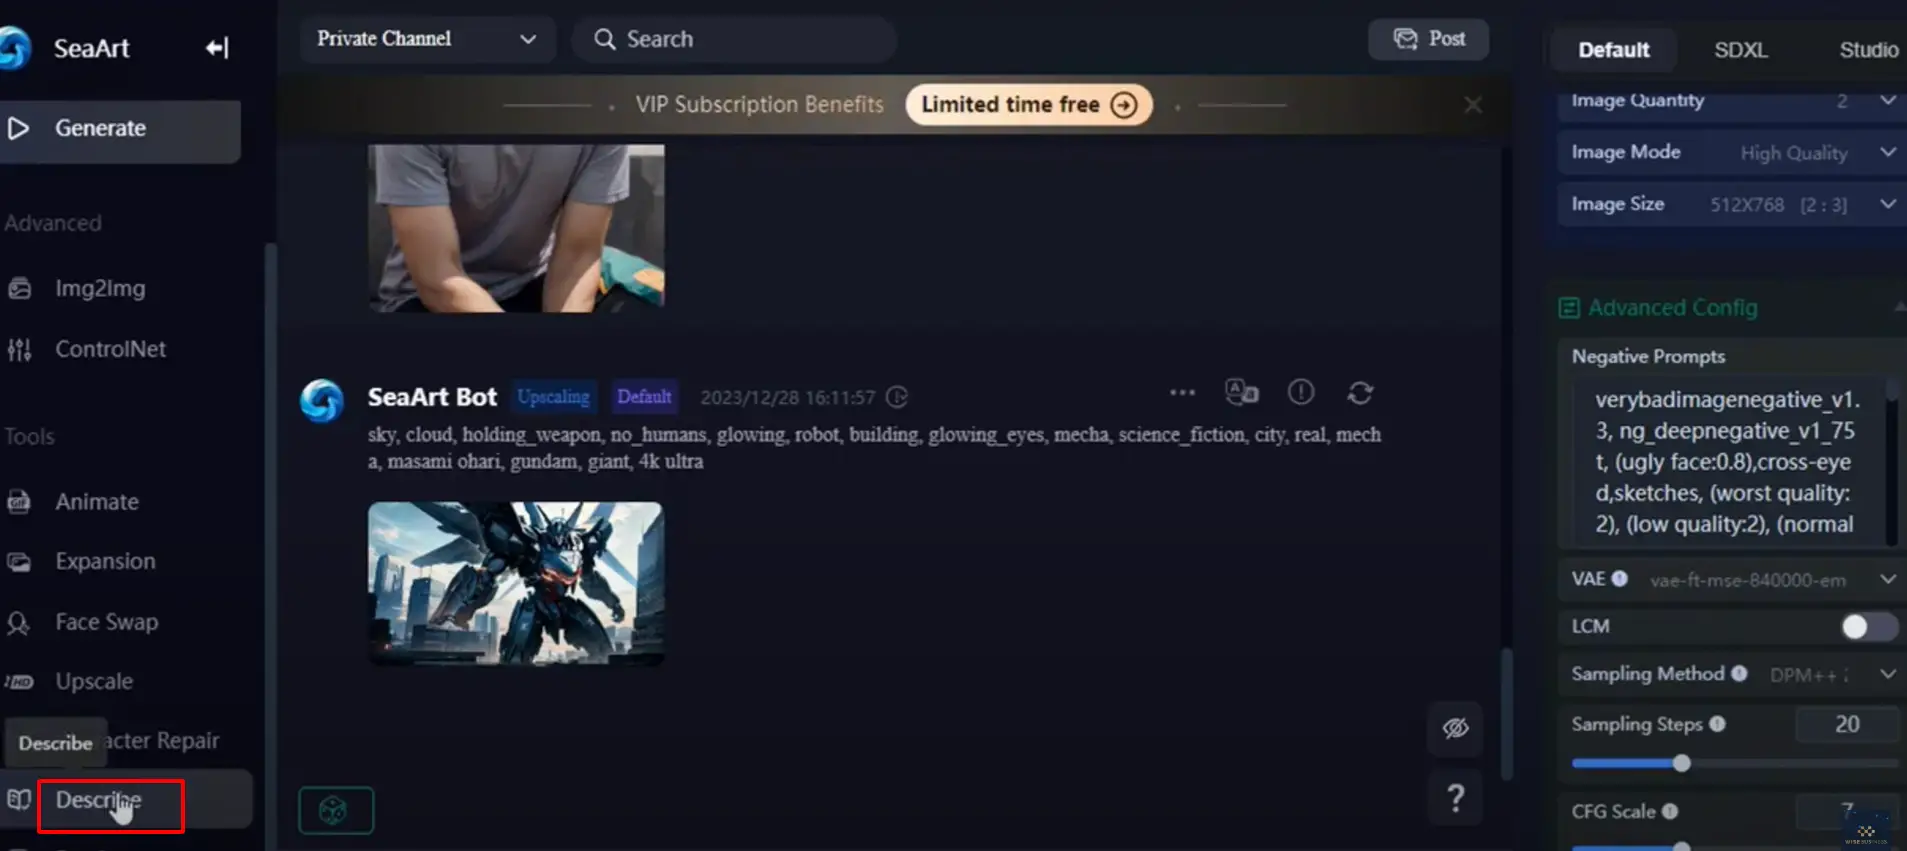Collapse the SeaArt sidebar with arrow icon
Screen dimensions: 1907x851
pos(217,48)
